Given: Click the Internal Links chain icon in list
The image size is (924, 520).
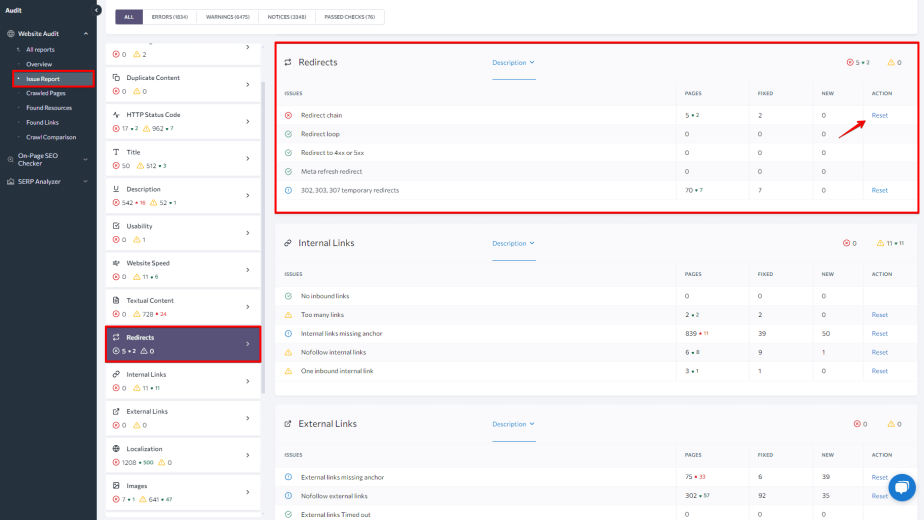Looking at the screenshot, I should (x=116, y=374).
